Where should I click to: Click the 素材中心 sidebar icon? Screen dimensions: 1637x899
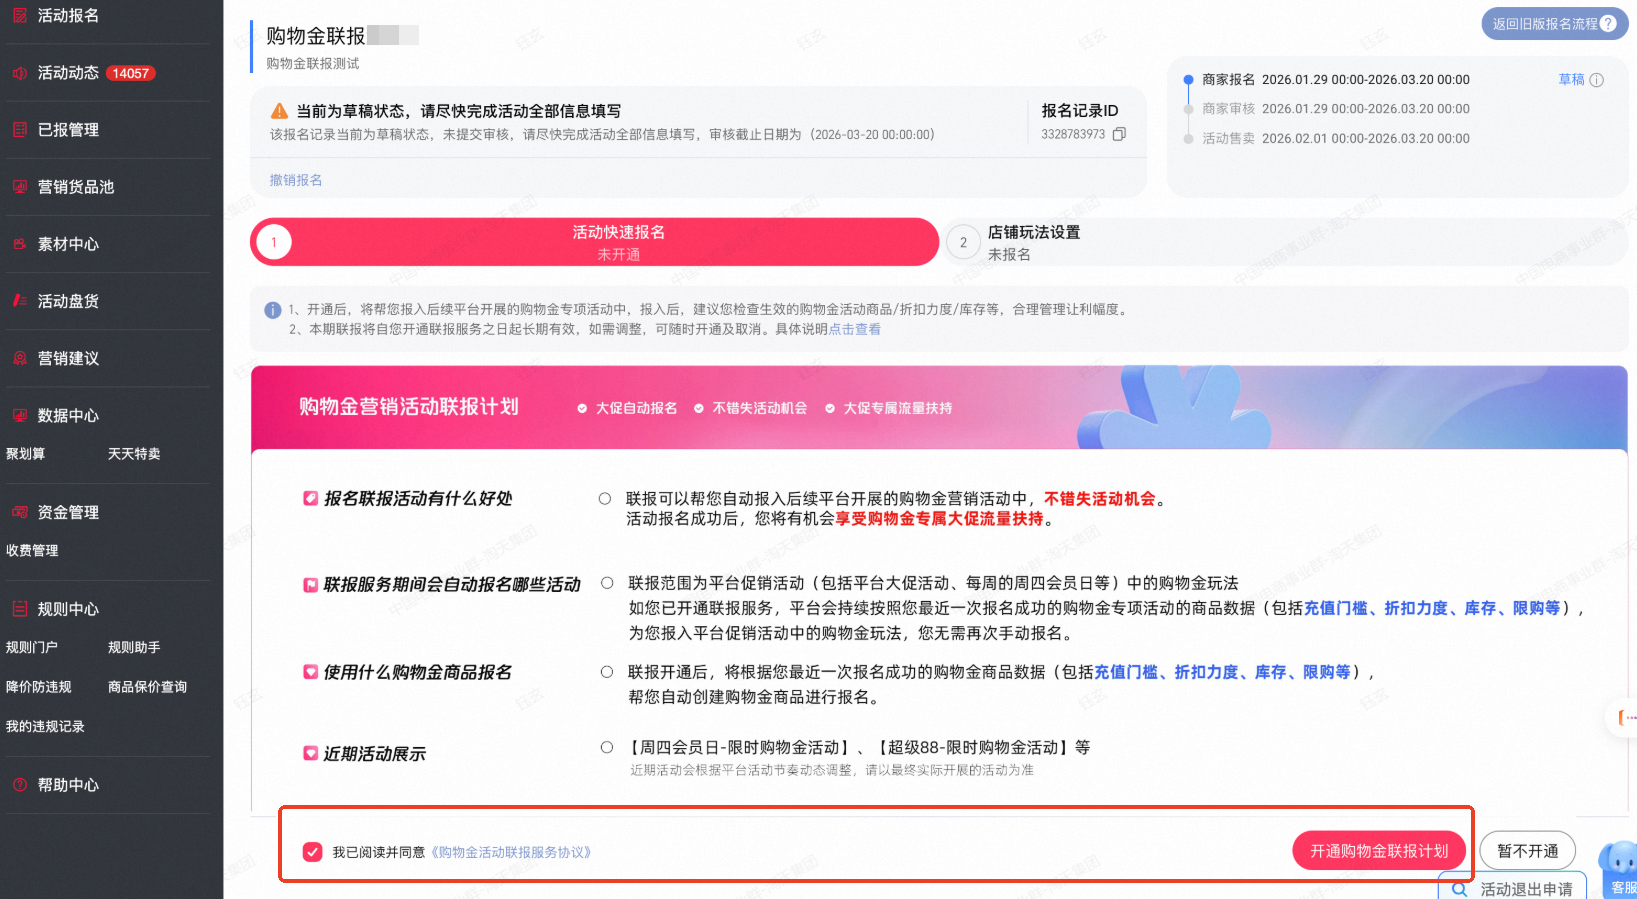19,243
